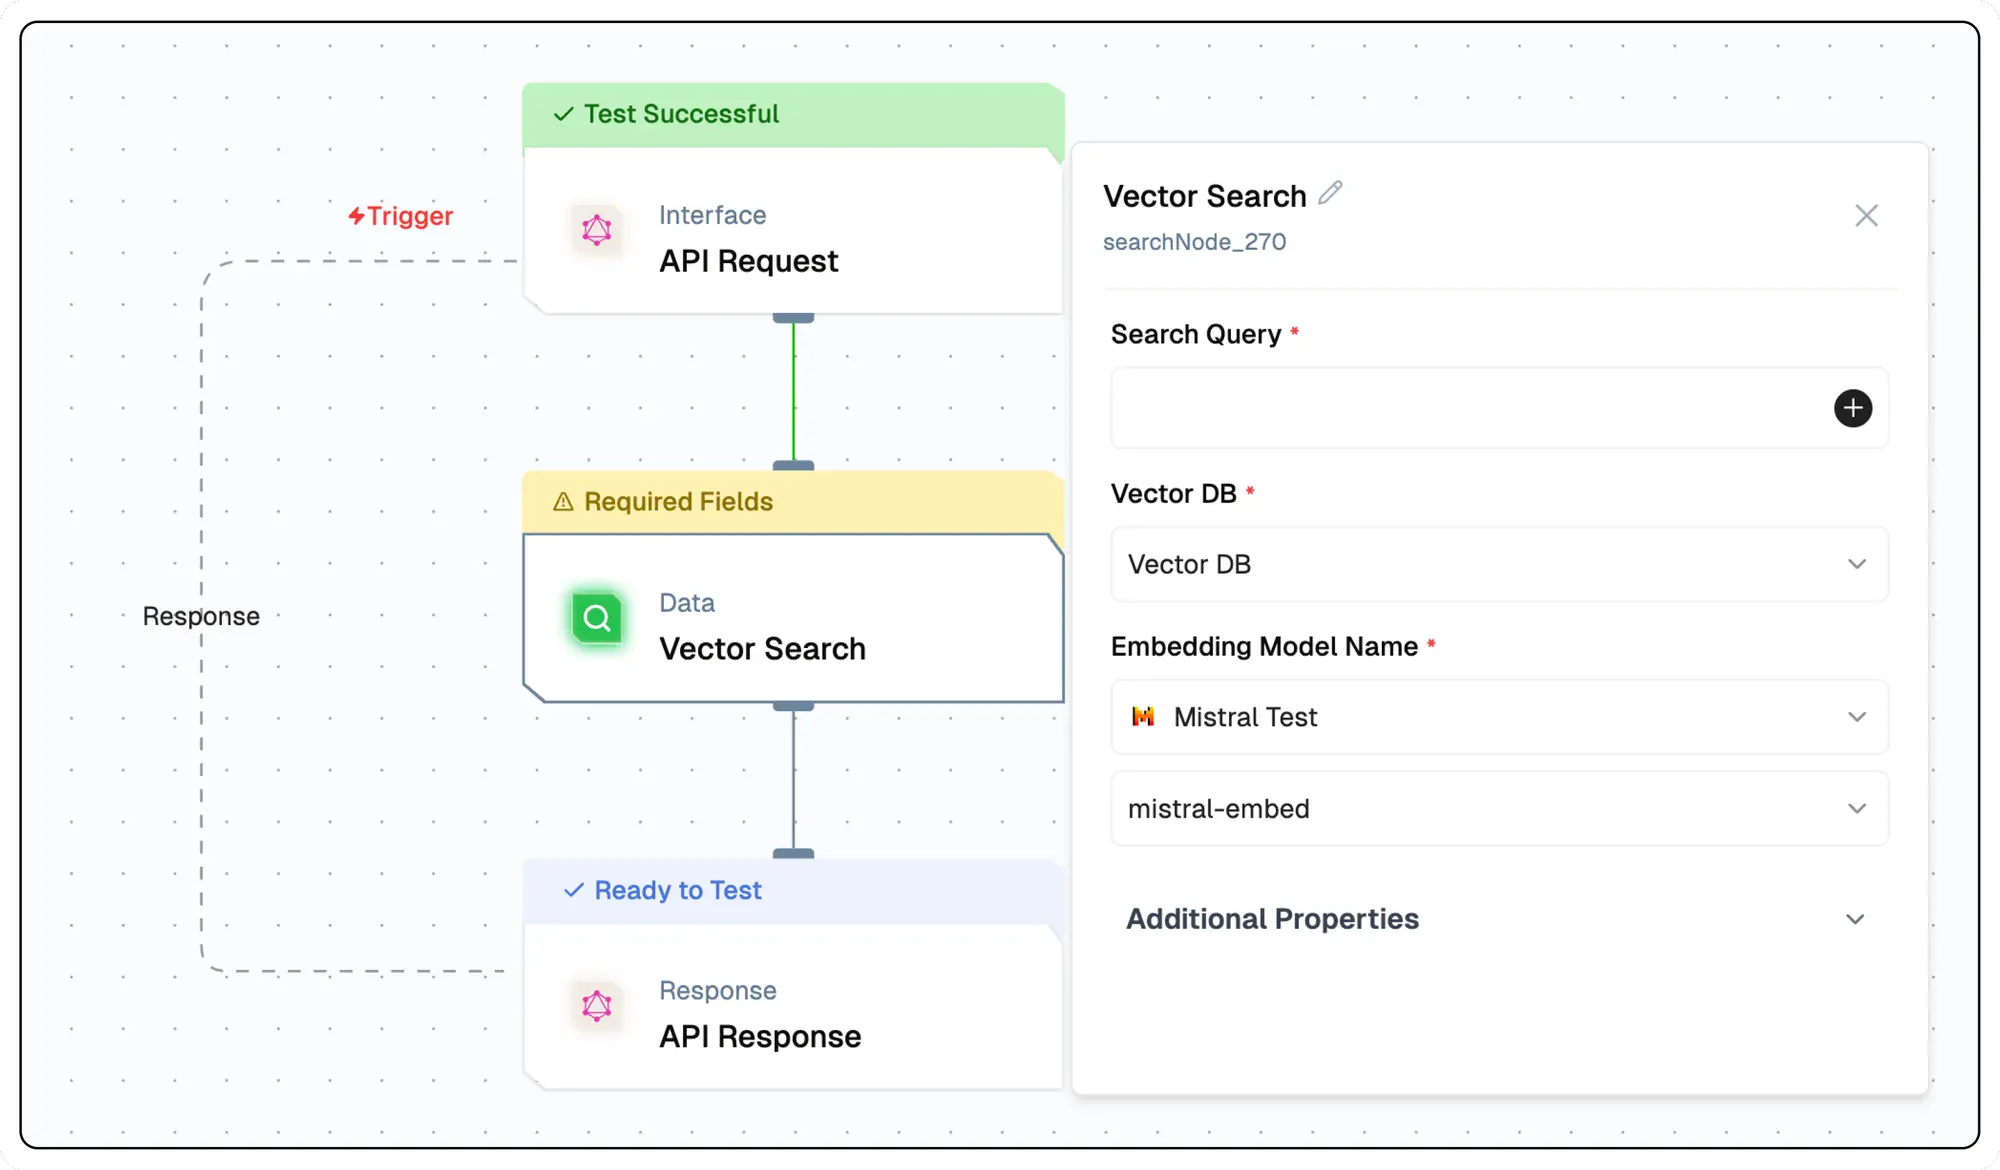This screenshot has width=2000, height=1170.
Task: Click inside the Search Query input field
Action: tap(1470, 408)
